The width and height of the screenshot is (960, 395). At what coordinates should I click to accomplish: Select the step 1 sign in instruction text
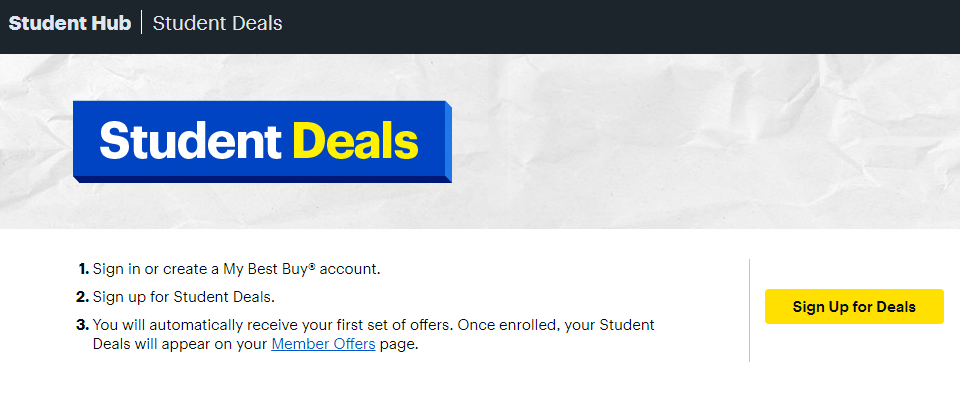[x=236, y=269]
